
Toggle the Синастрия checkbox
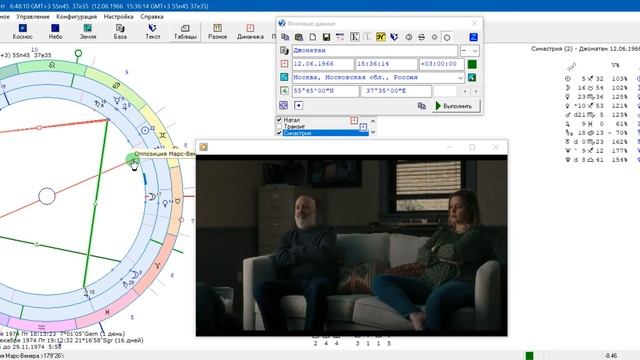click(x=279, y=133)
